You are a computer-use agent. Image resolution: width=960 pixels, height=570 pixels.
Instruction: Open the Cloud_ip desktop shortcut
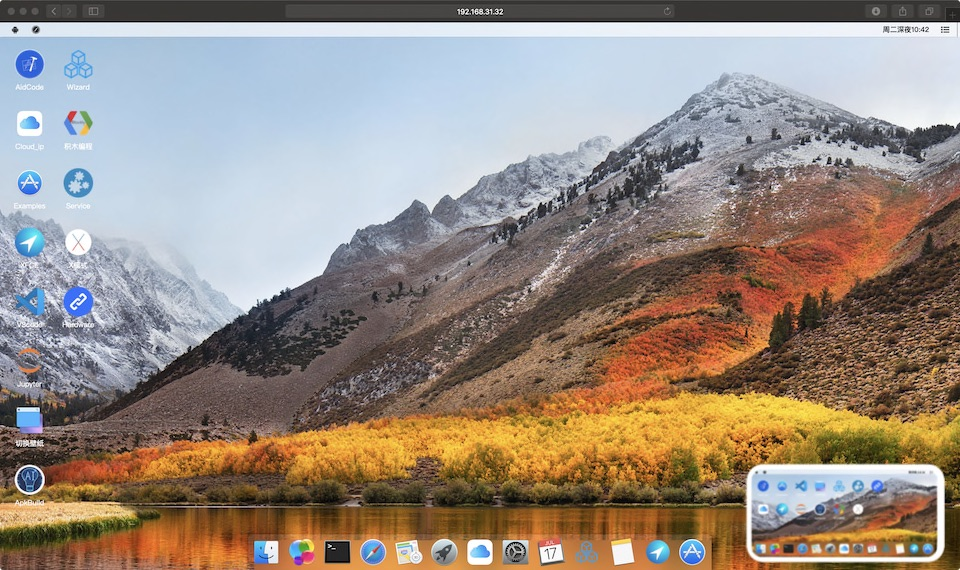(29, 124)
